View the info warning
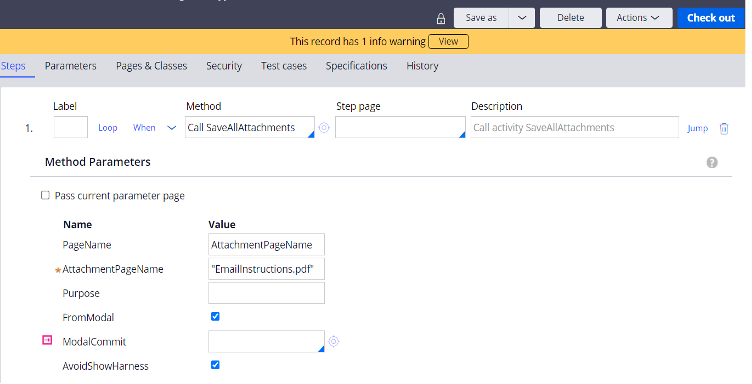 (448, 41)
